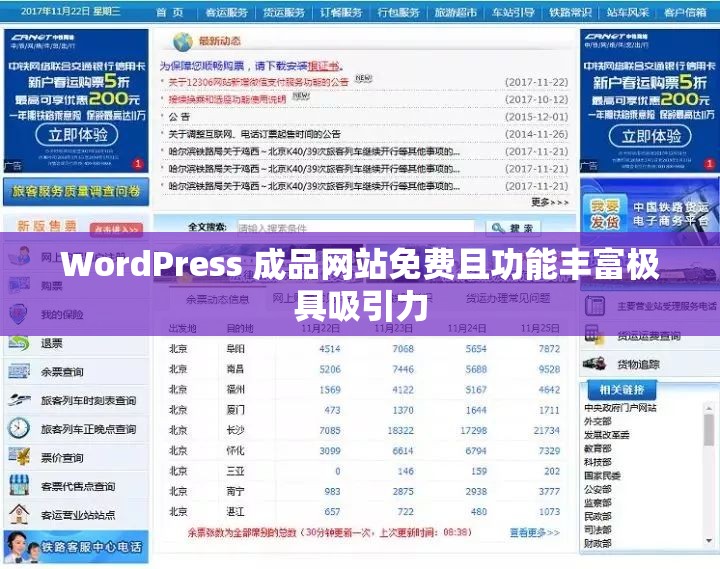Open the 旅客列车时刻表查询 train icon
720x569 pixels.
tap(19, 400)
